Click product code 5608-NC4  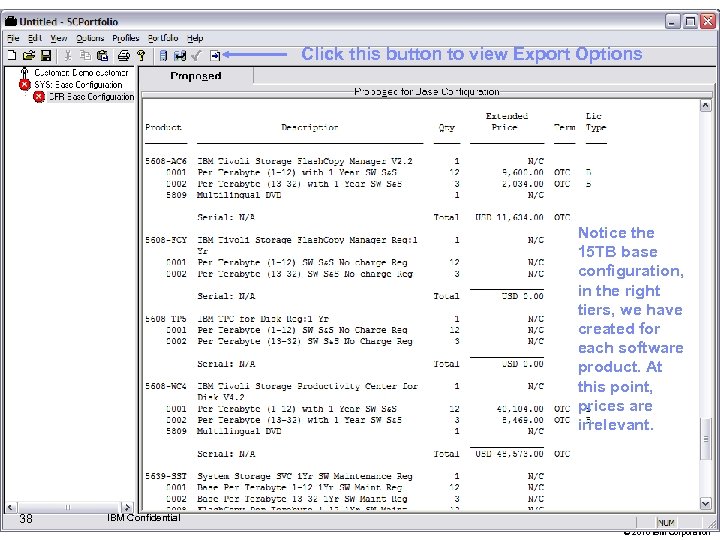coord(166,386)
